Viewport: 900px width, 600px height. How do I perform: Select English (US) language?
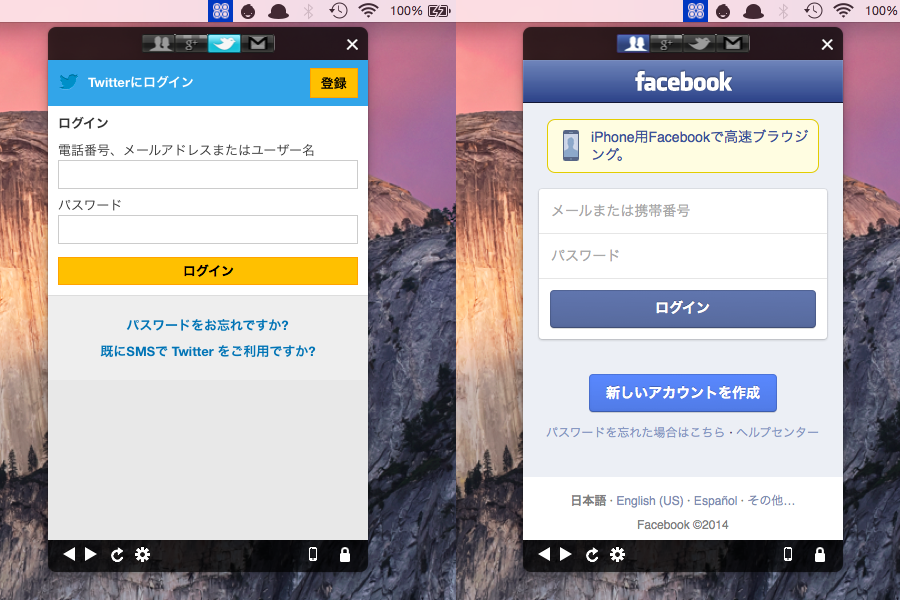[x=650, y=501]
